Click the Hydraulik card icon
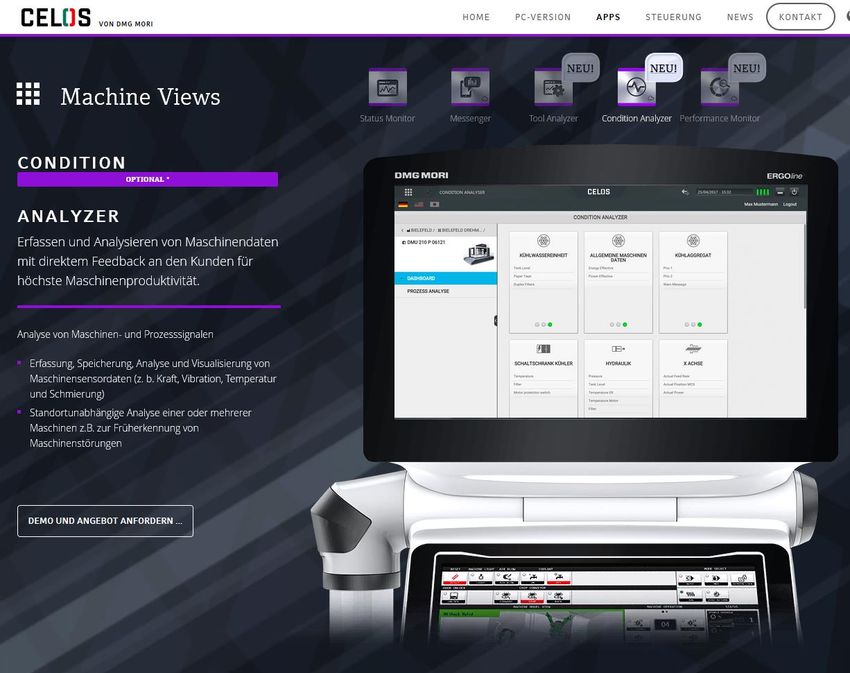Image resolution: width=850 pixels, height=673 pixels. [x=618, y=349]
